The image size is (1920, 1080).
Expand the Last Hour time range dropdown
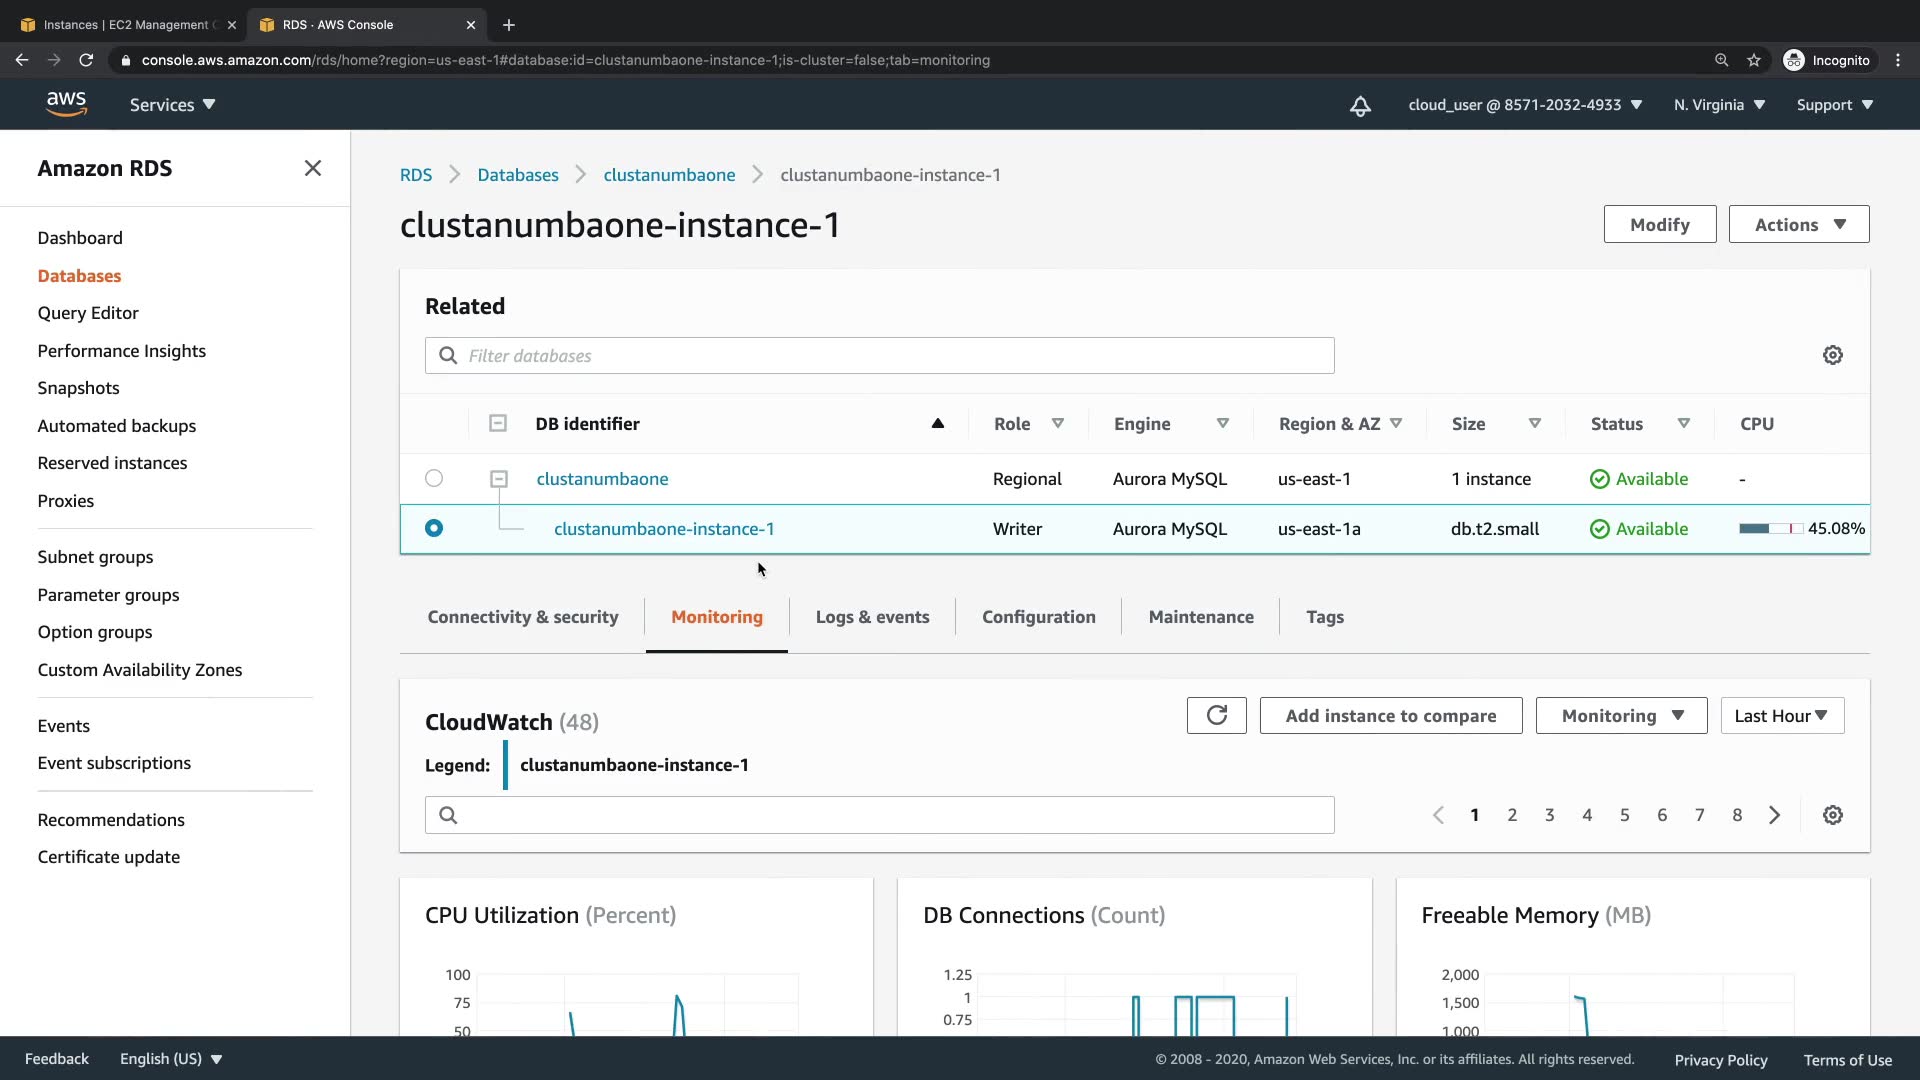pos(1781,715)
